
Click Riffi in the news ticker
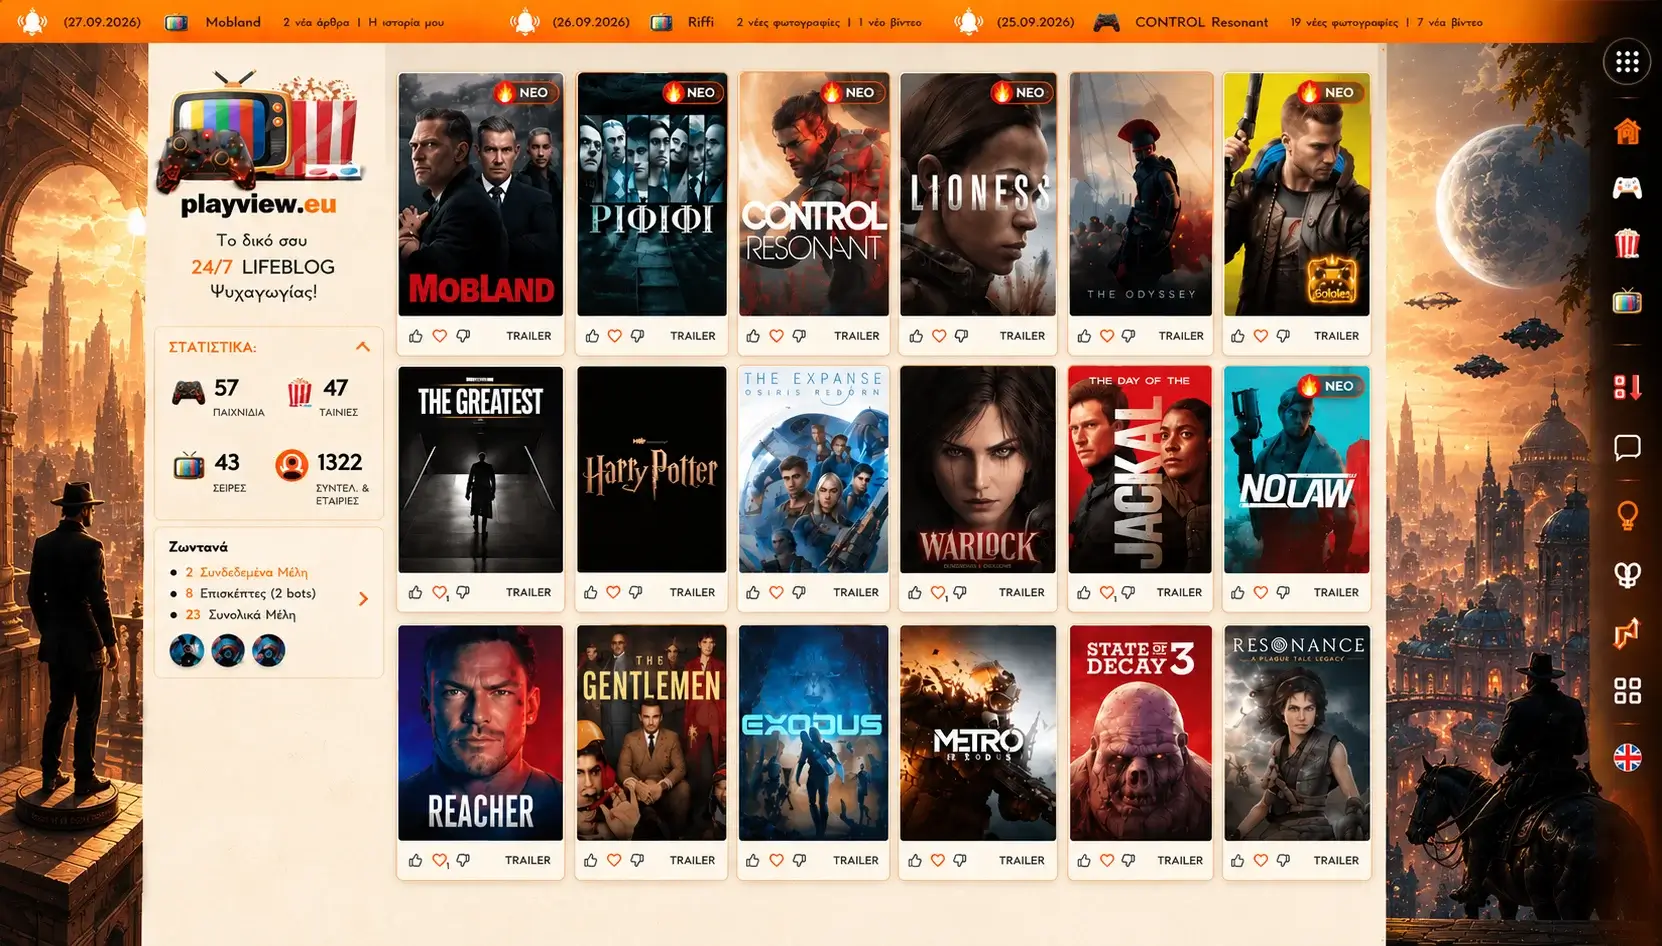[x=701, y=22]
